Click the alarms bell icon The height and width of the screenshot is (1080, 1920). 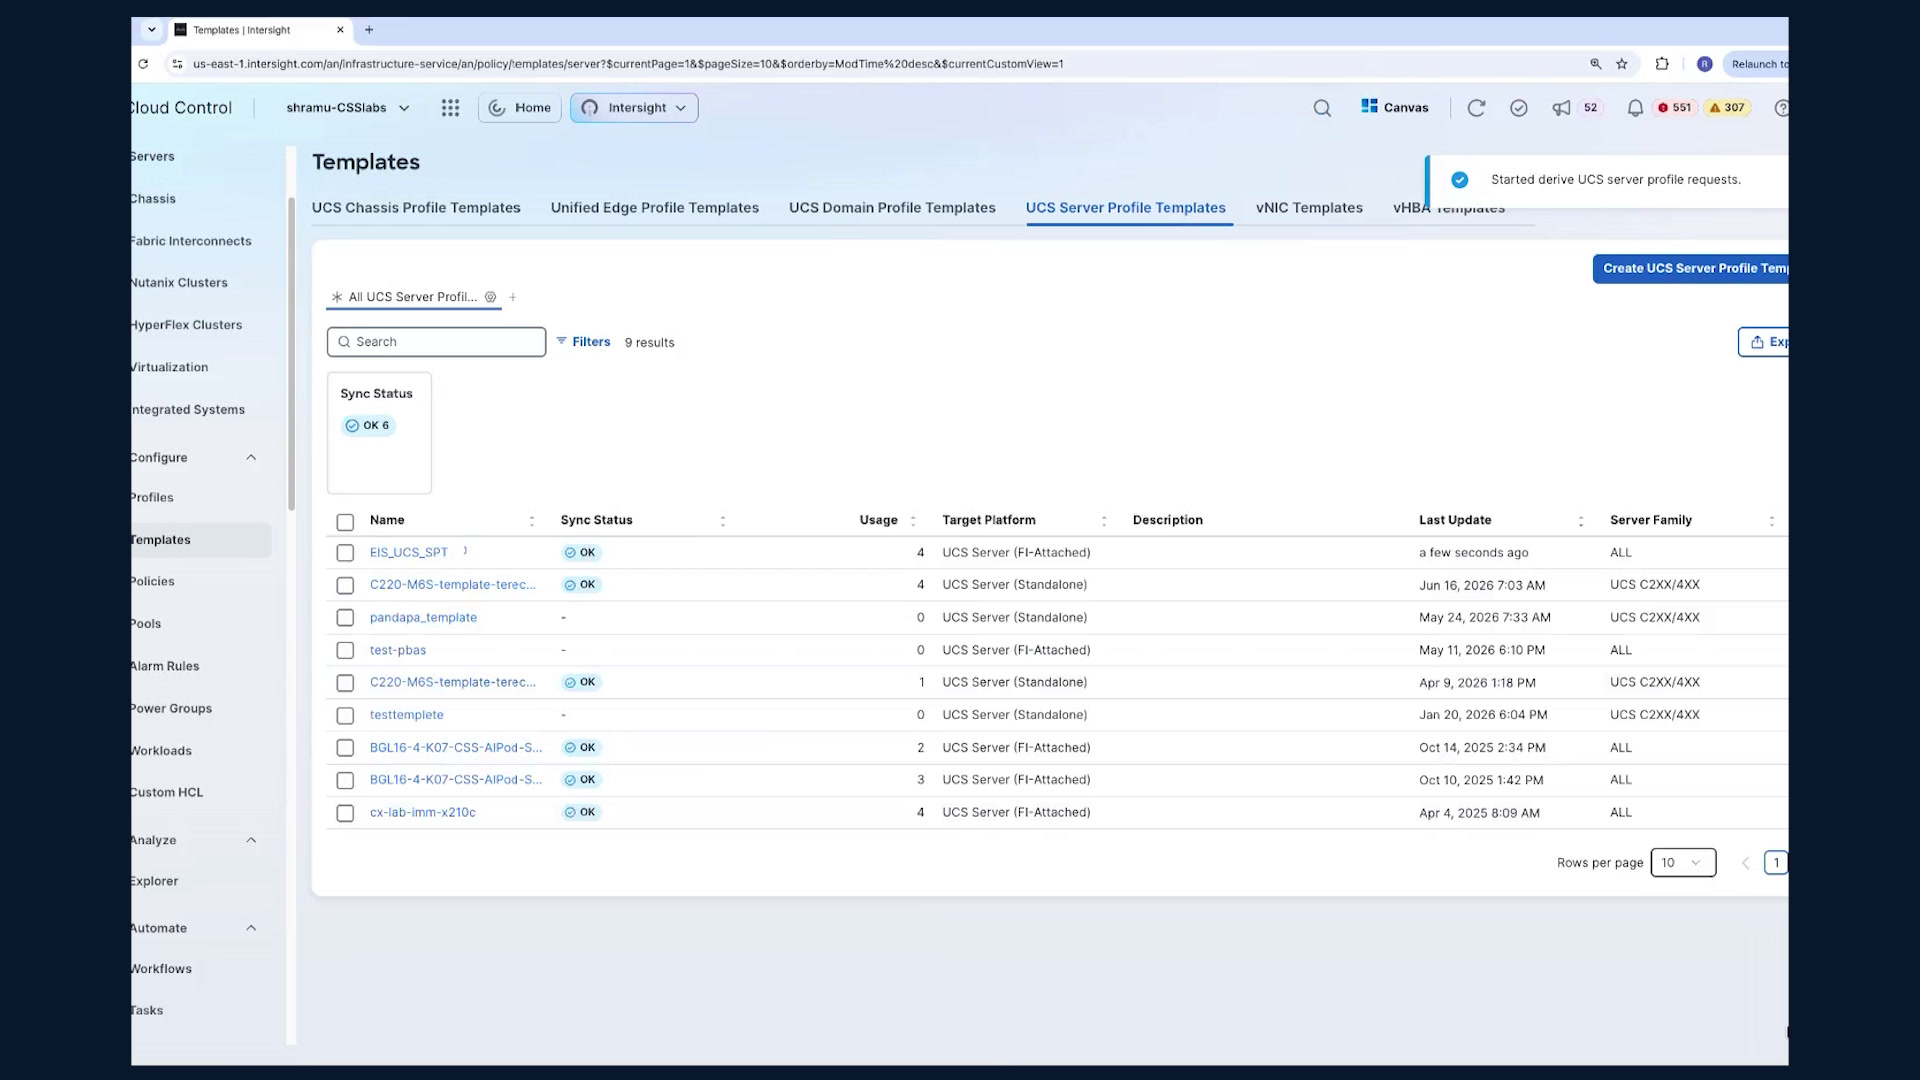click(1635, 108)
